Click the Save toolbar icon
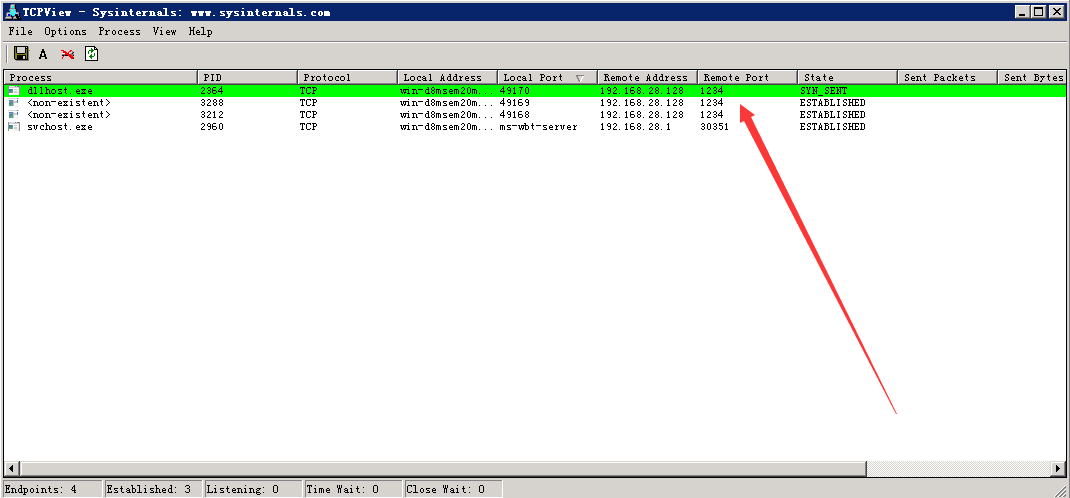Viewport: 1070px width, 498px height. (x=21, y=54)
